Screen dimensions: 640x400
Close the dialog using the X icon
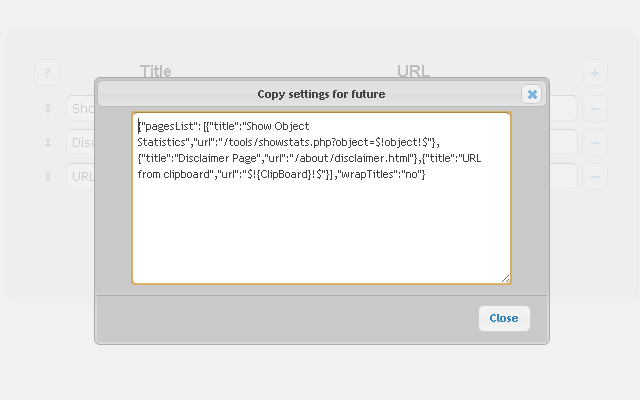[x=532, y=94]
